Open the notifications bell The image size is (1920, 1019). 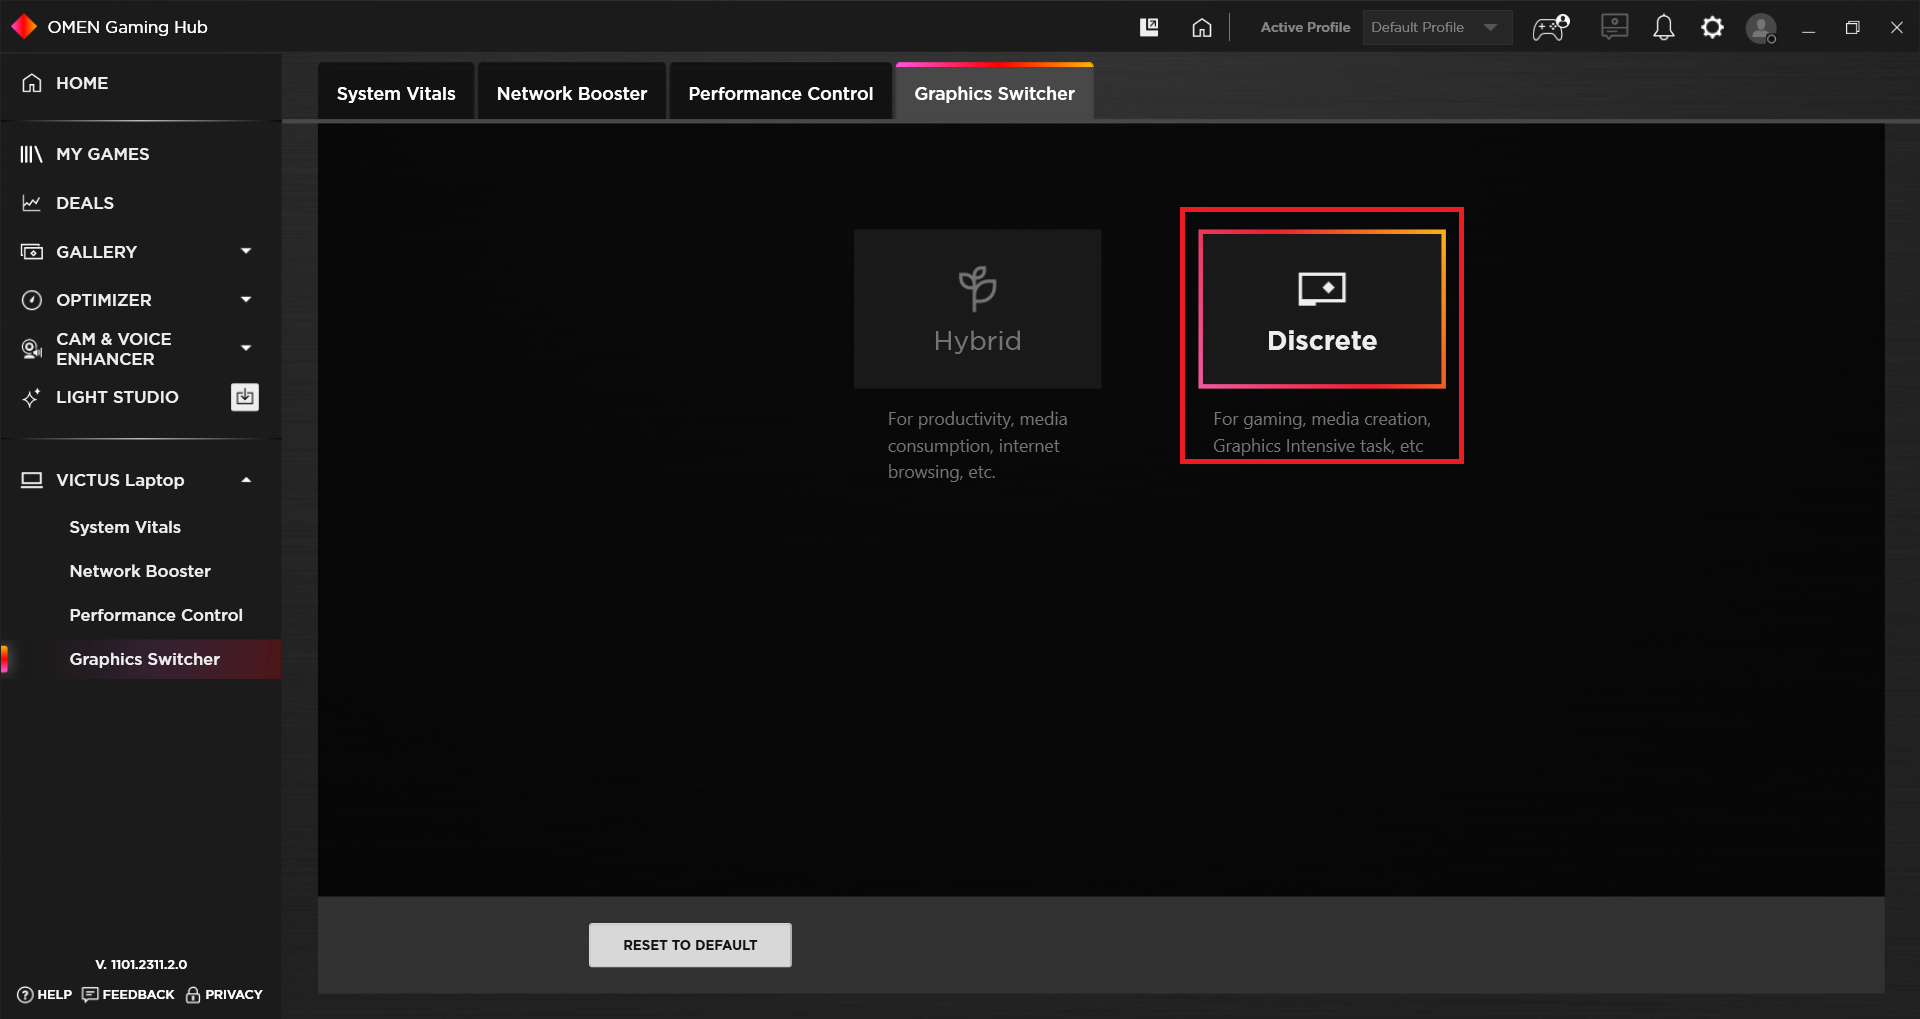tap(1664, 27)
